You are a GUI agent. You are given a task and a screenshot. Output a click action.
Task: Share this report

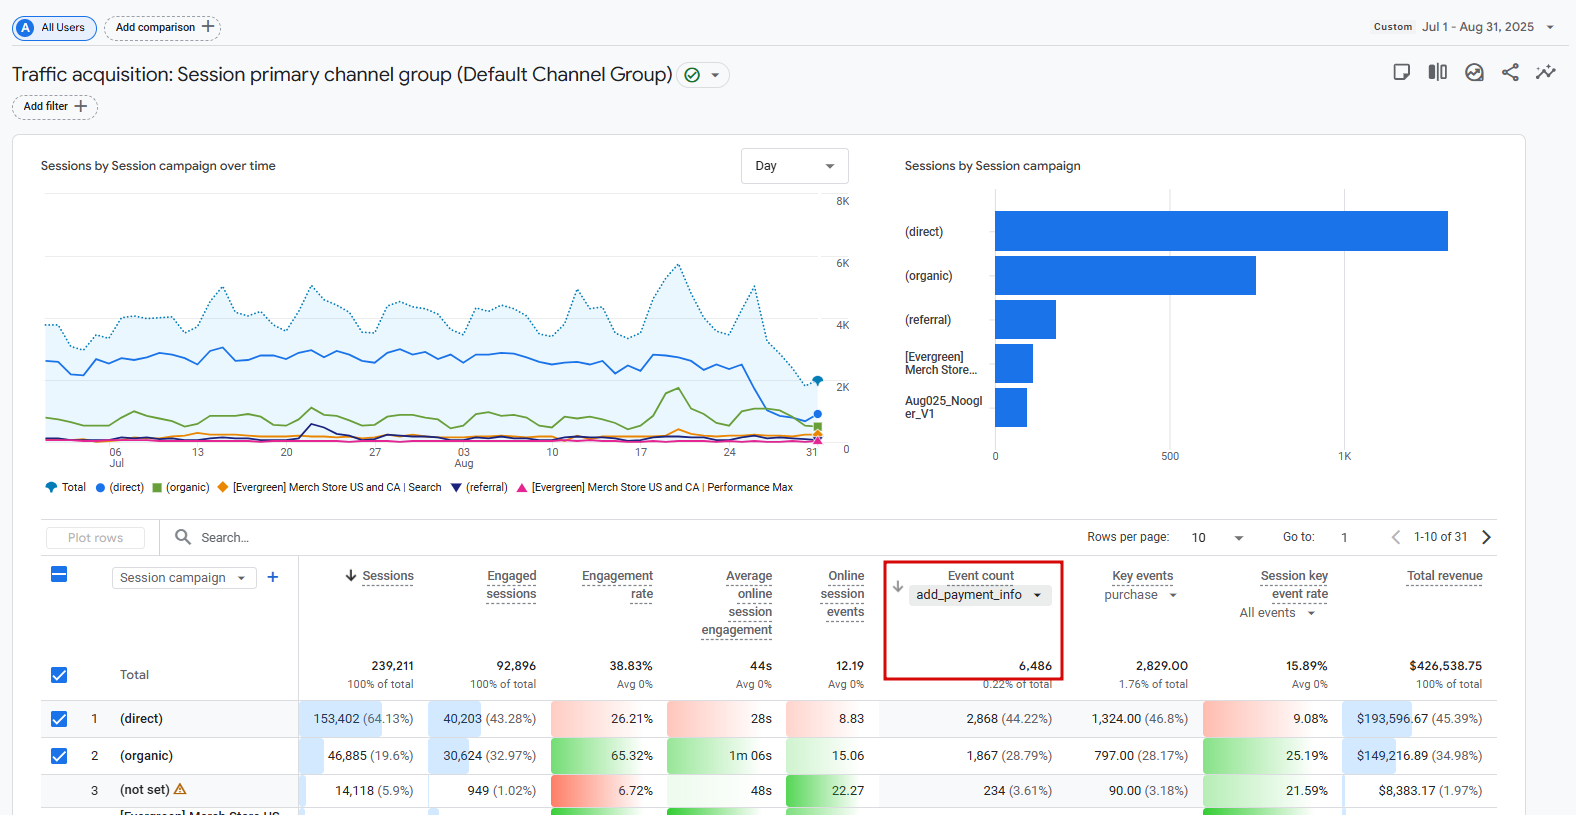(x=1510, y=72)
